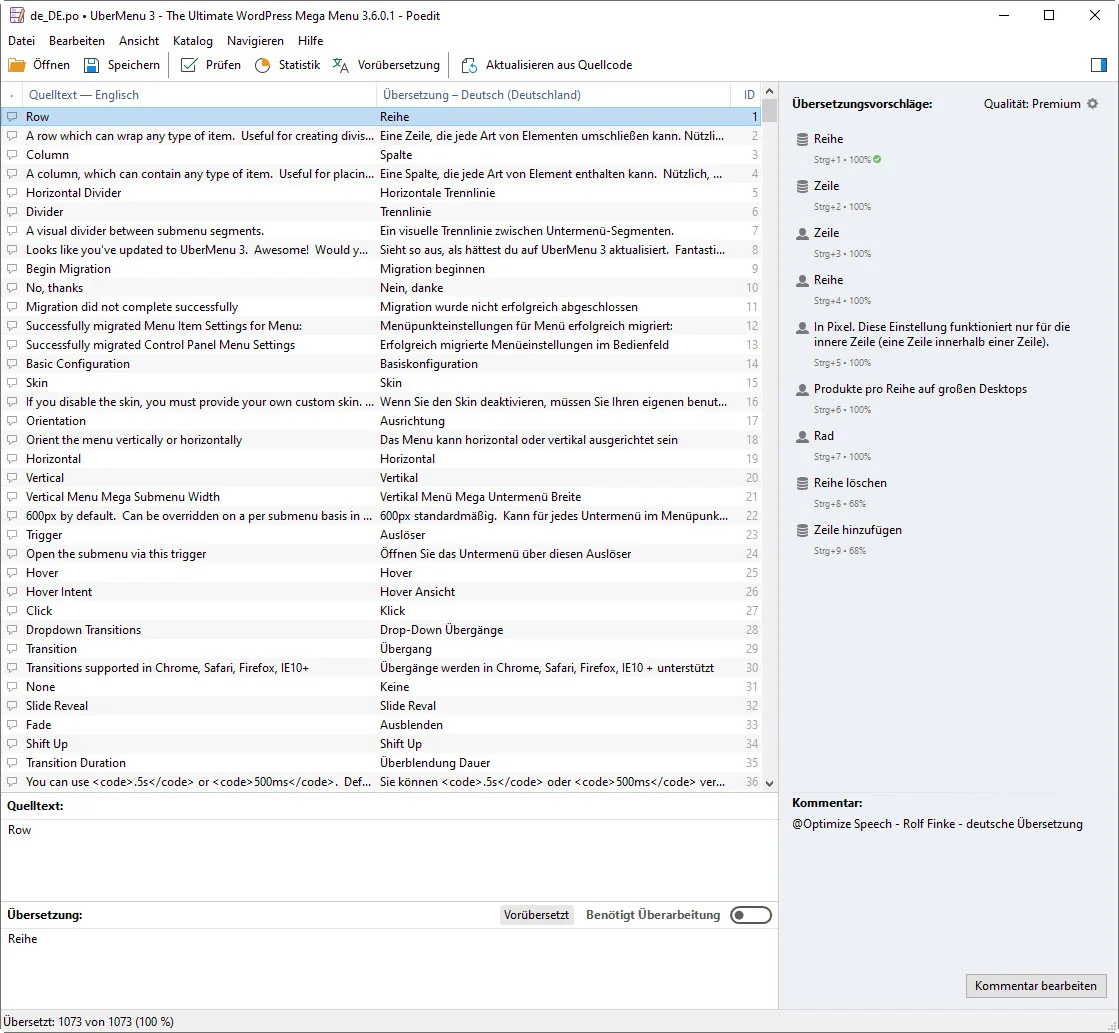1119x1033 pixels.
Task: Select the Horizontal Divider row
Action: tap(381, 193)
